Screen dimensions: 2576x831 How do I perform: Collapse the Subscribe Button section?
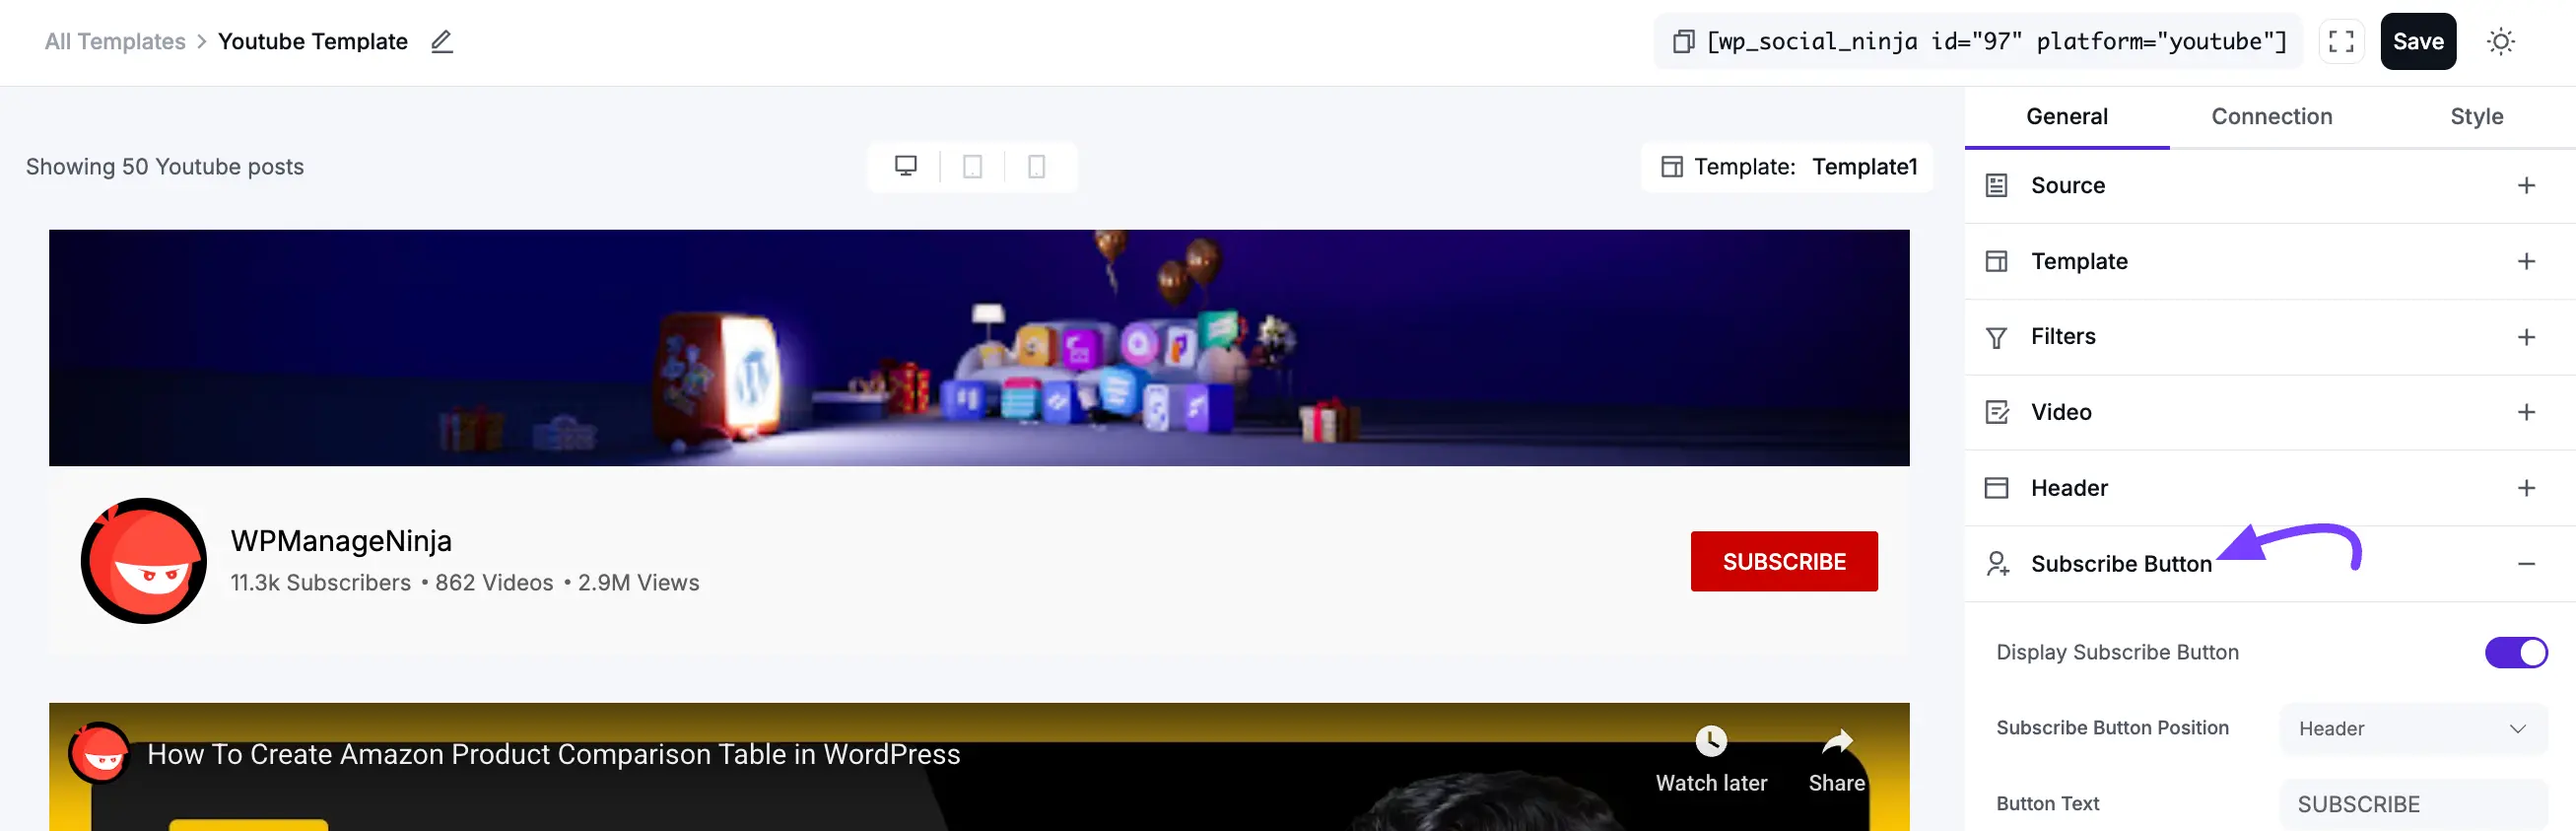point(2526,564)
